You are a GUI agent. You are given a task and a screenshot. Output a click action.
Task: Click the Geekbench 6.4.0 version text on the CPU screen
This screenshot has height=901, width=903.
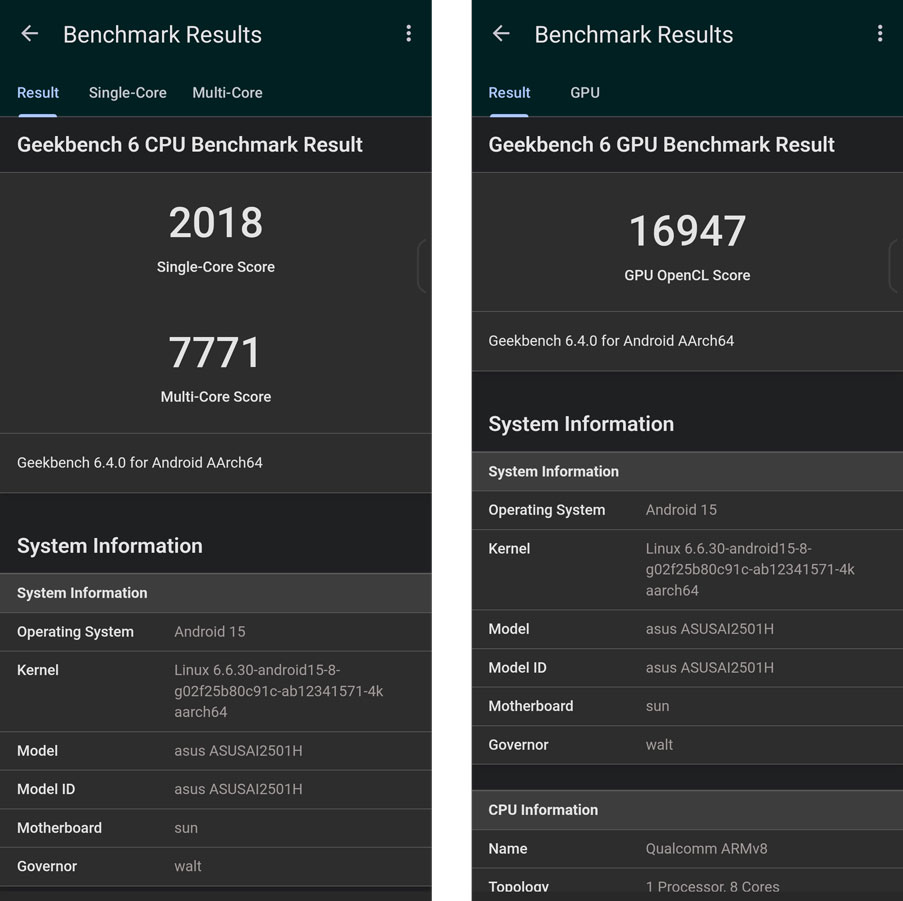tap(140, 463)
